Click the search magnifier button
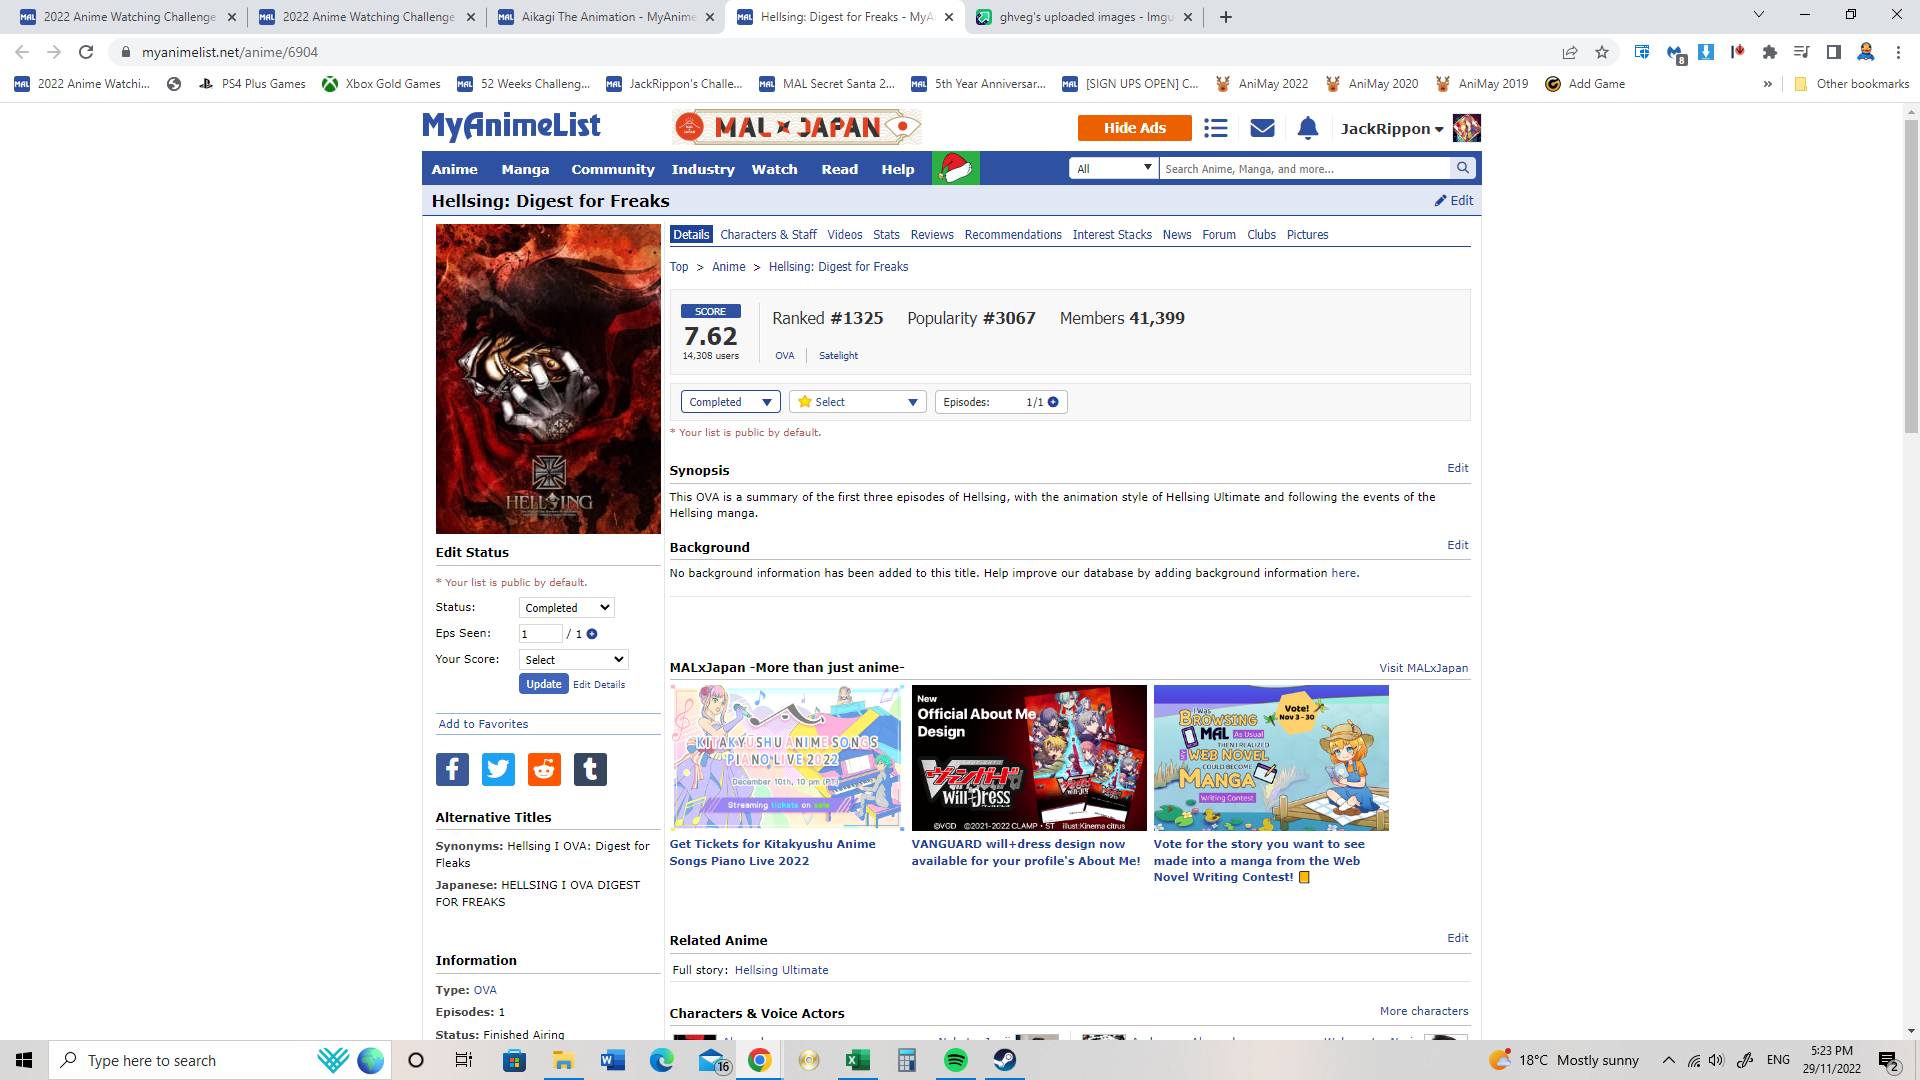This screenshot has height=1080, width=1920. tap(1463, 168)
